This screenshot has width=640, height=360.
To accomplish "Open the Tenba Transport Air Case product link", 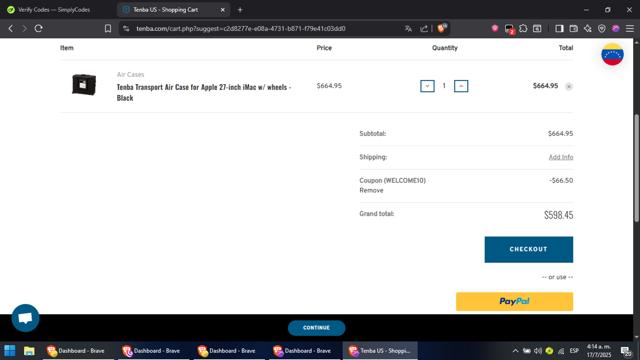I will [204, 92].
